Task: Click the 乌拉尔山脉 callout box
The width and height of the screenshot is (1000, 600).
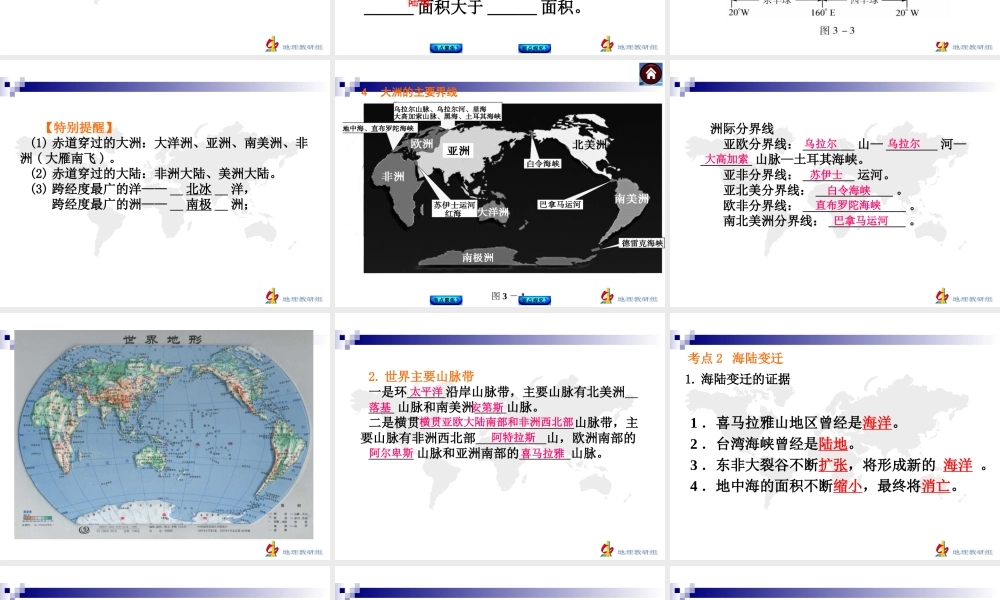Action: click(447, 112)
